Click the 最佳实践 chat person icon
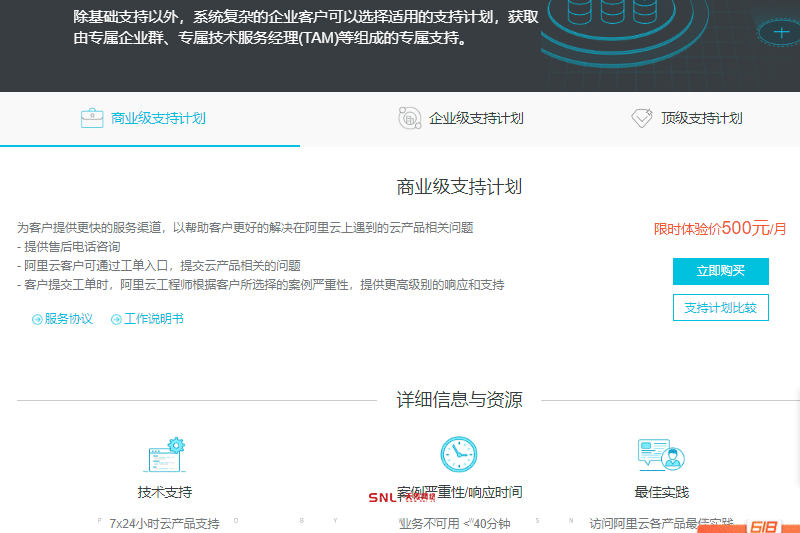800x533 pixels. tap(661, 454)
